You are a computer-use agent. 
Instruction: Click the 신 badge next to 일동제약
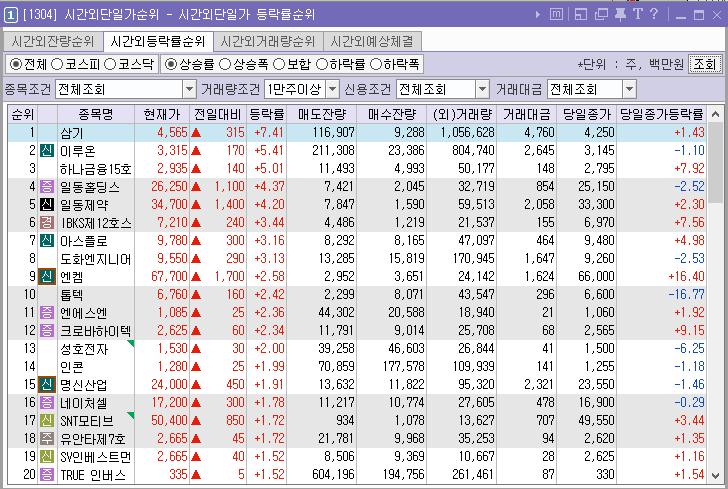[46, 204]
